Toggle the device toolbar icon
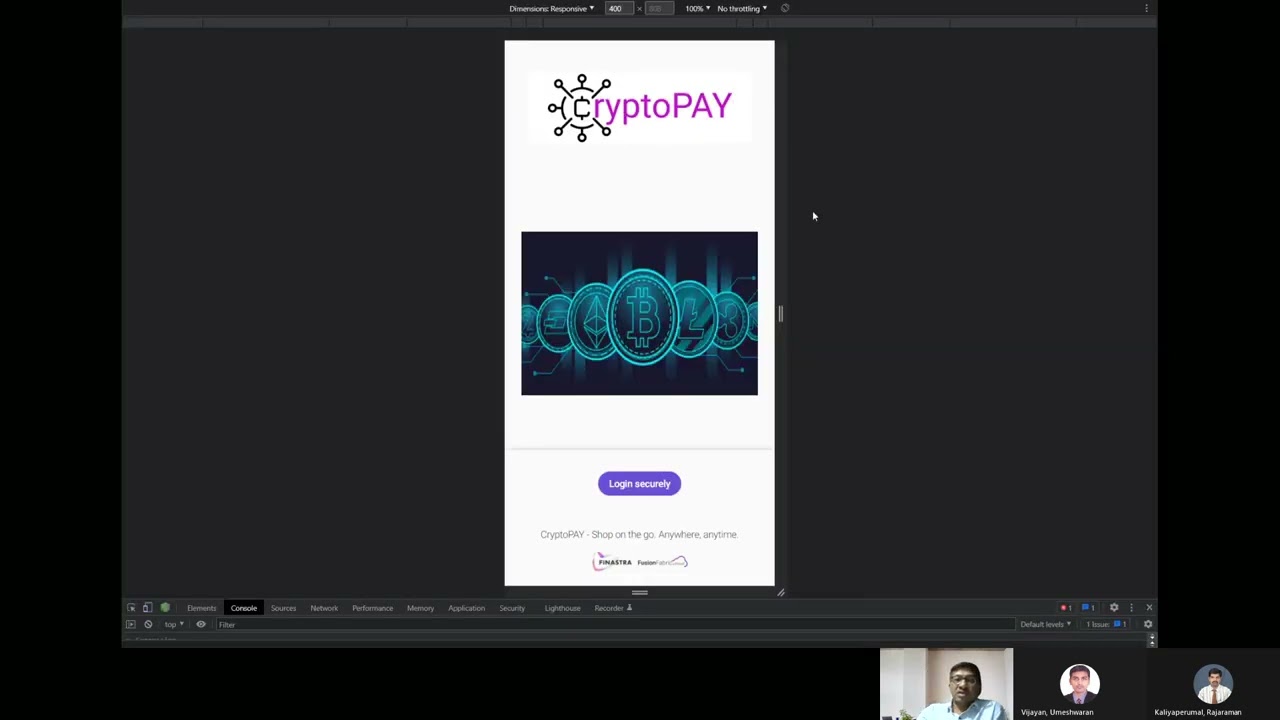The width and height of the screenshot is (1280, 720). tap(147, 608)
